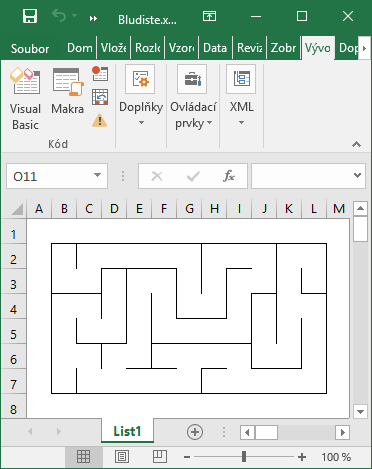
Task: Switch to Page Break Preview icon
Action: tap(160, 456)
